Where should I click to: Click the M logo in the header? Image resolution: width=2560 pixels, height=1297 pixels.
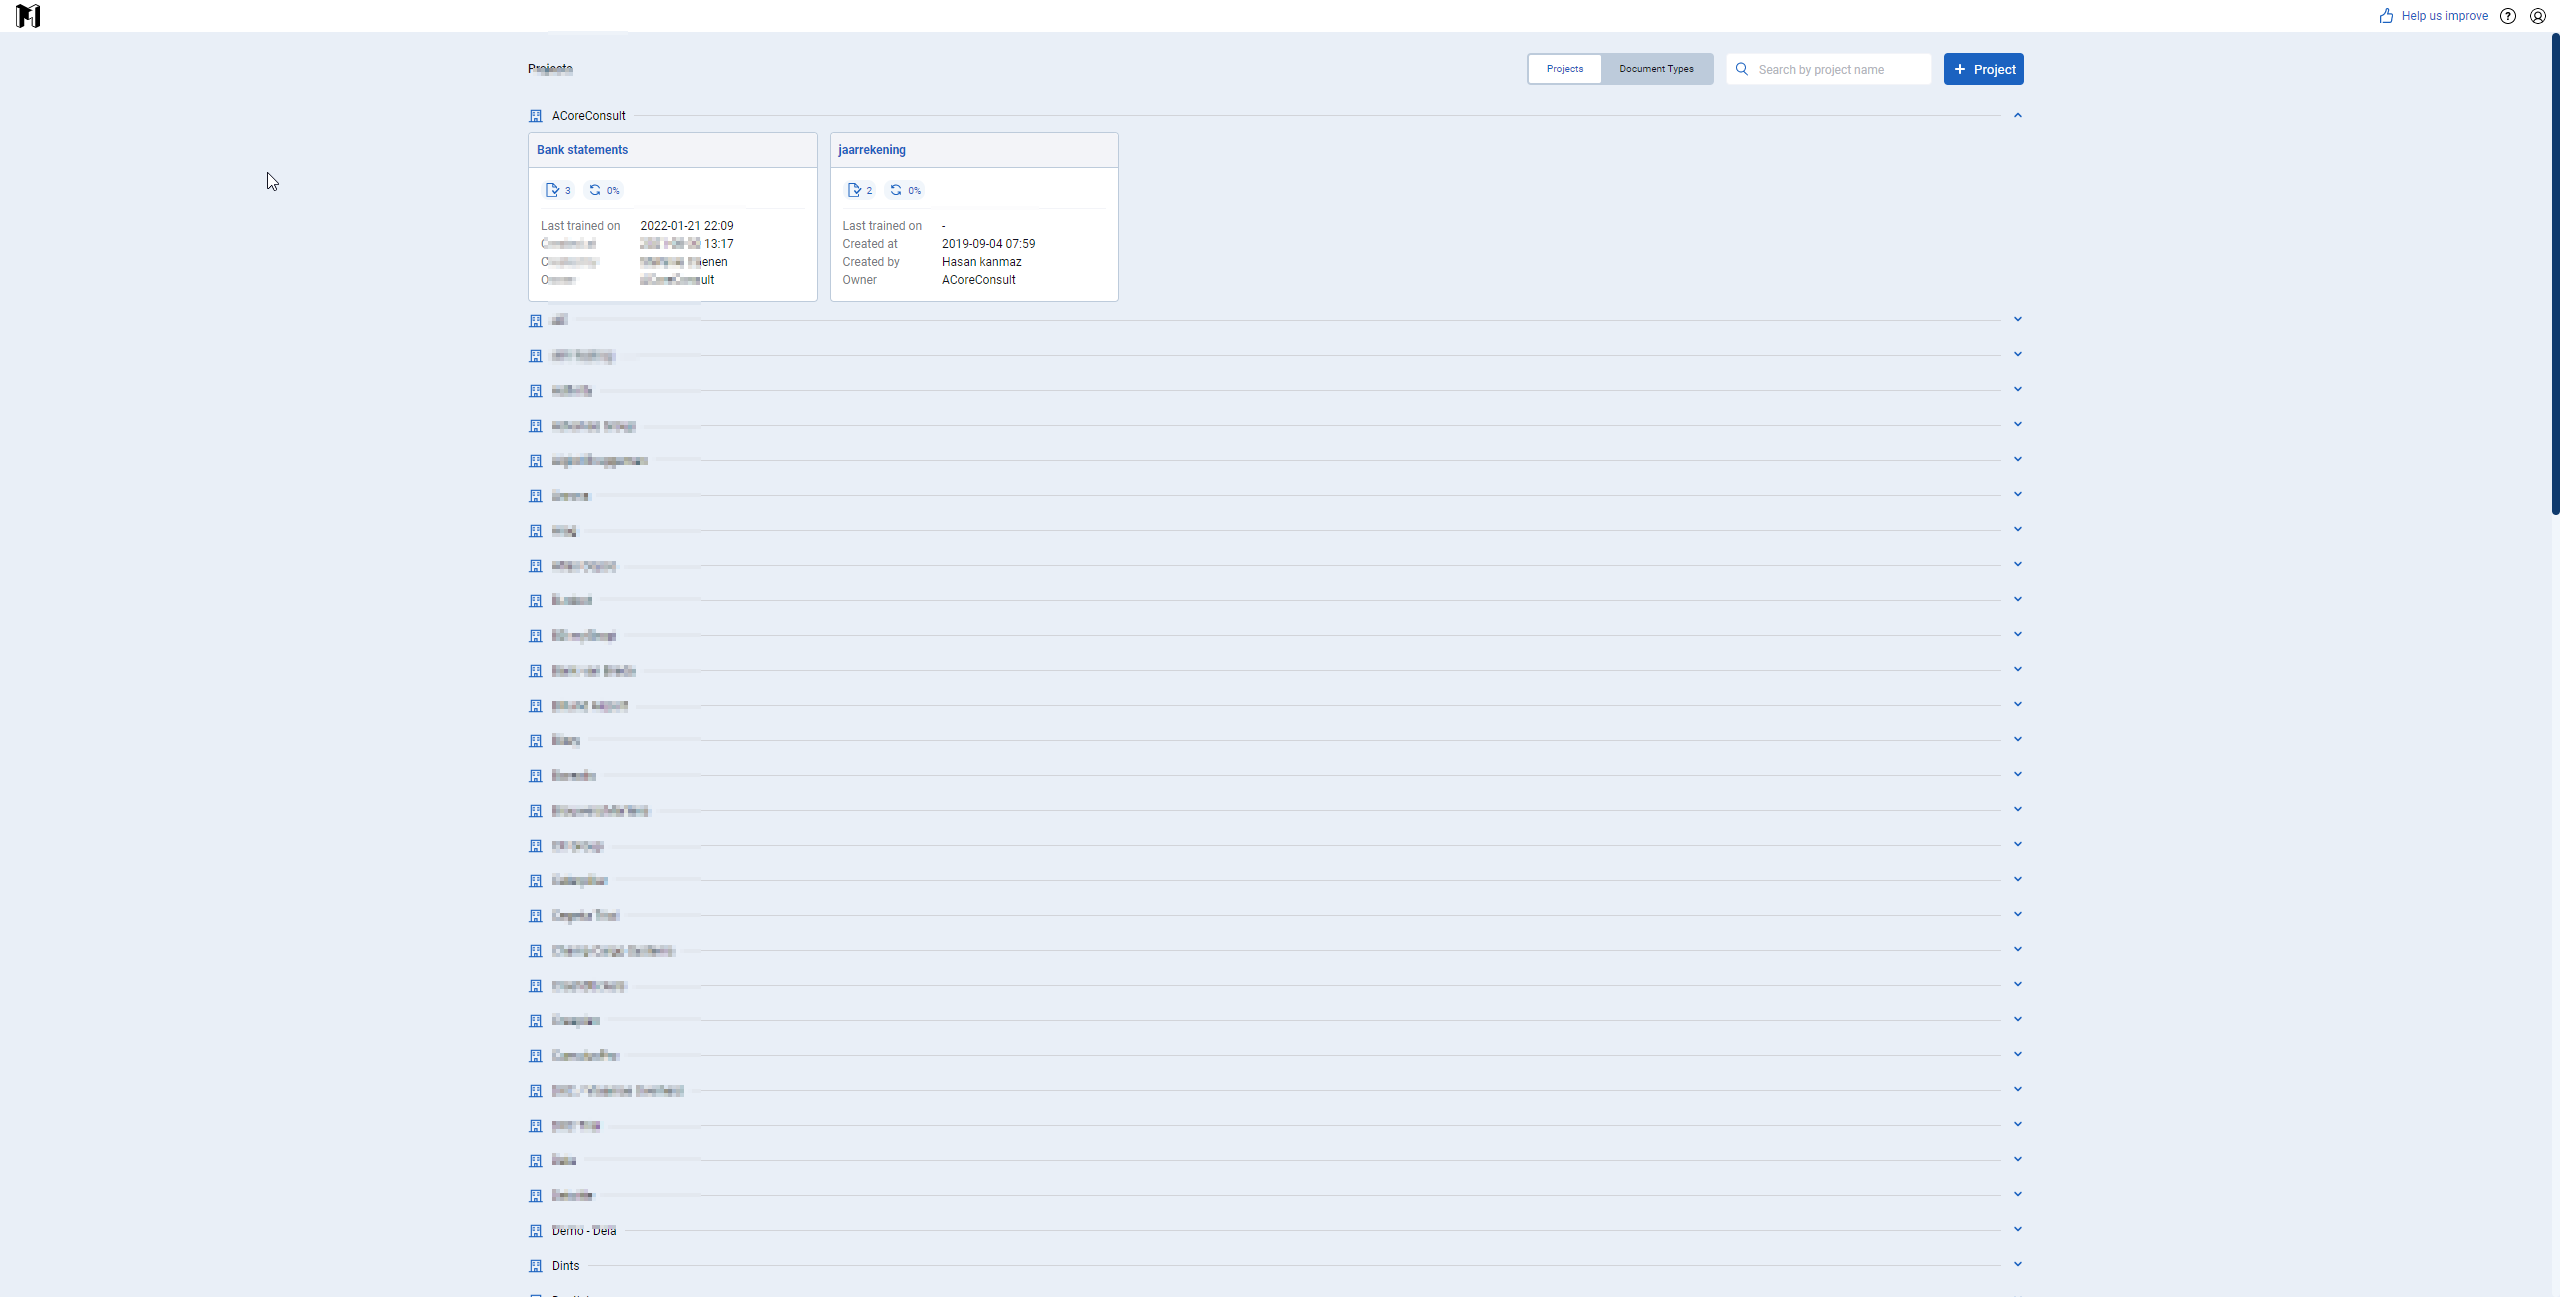point(28,16)
